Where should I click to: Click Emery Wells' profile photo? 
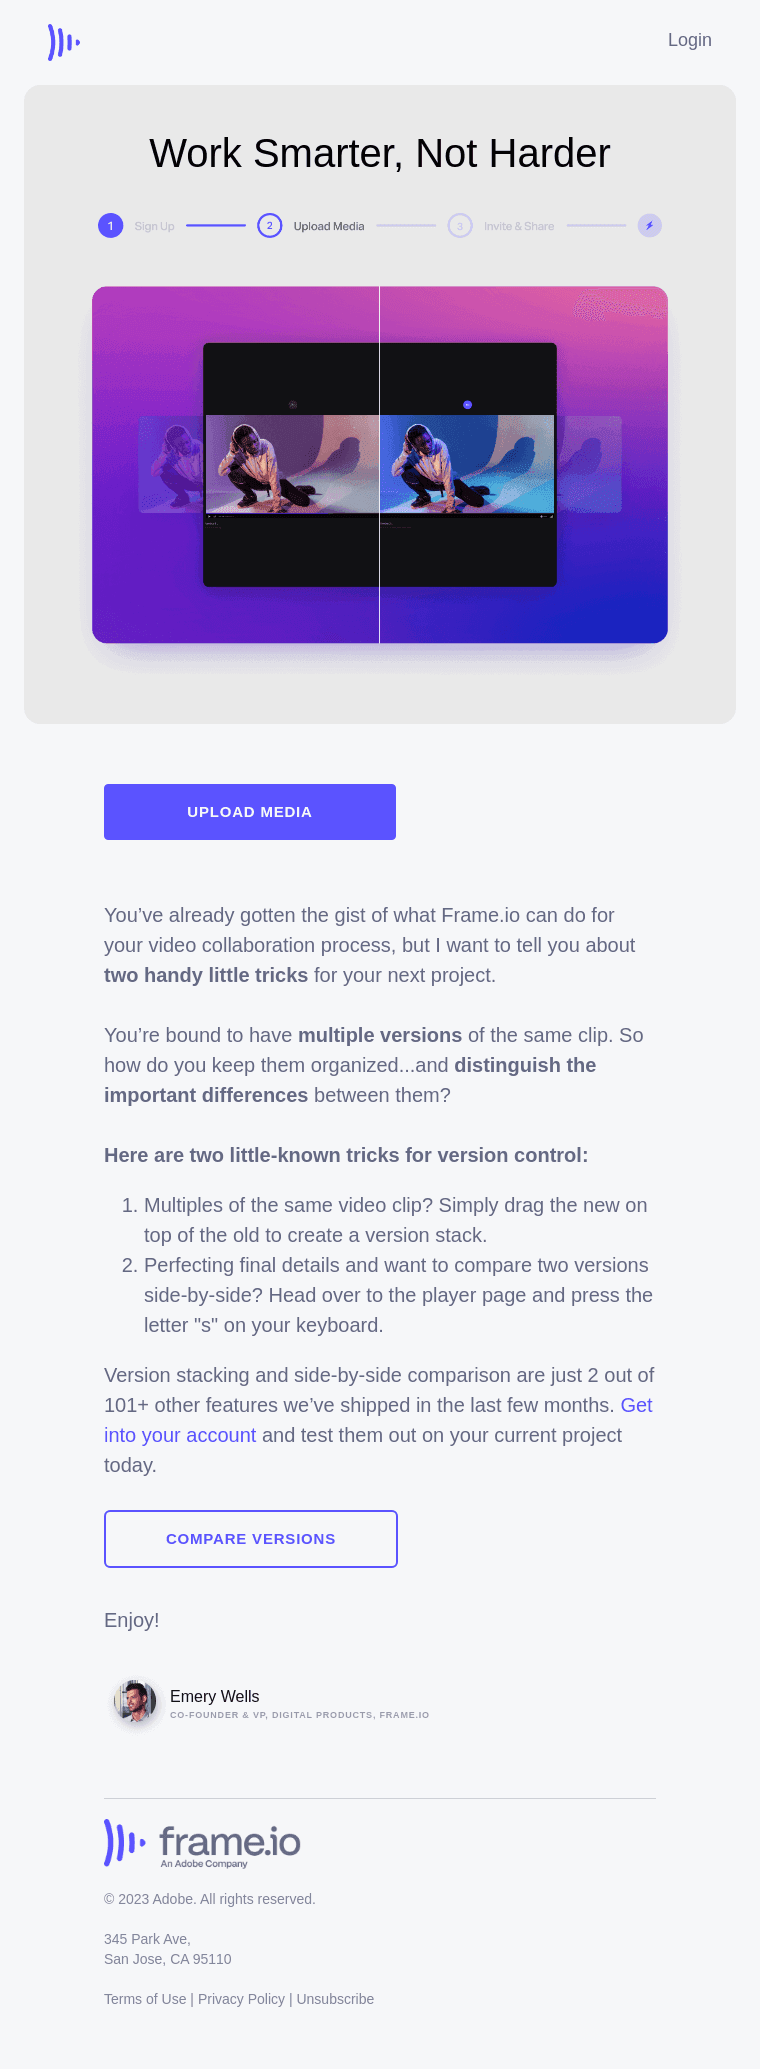135,1701
